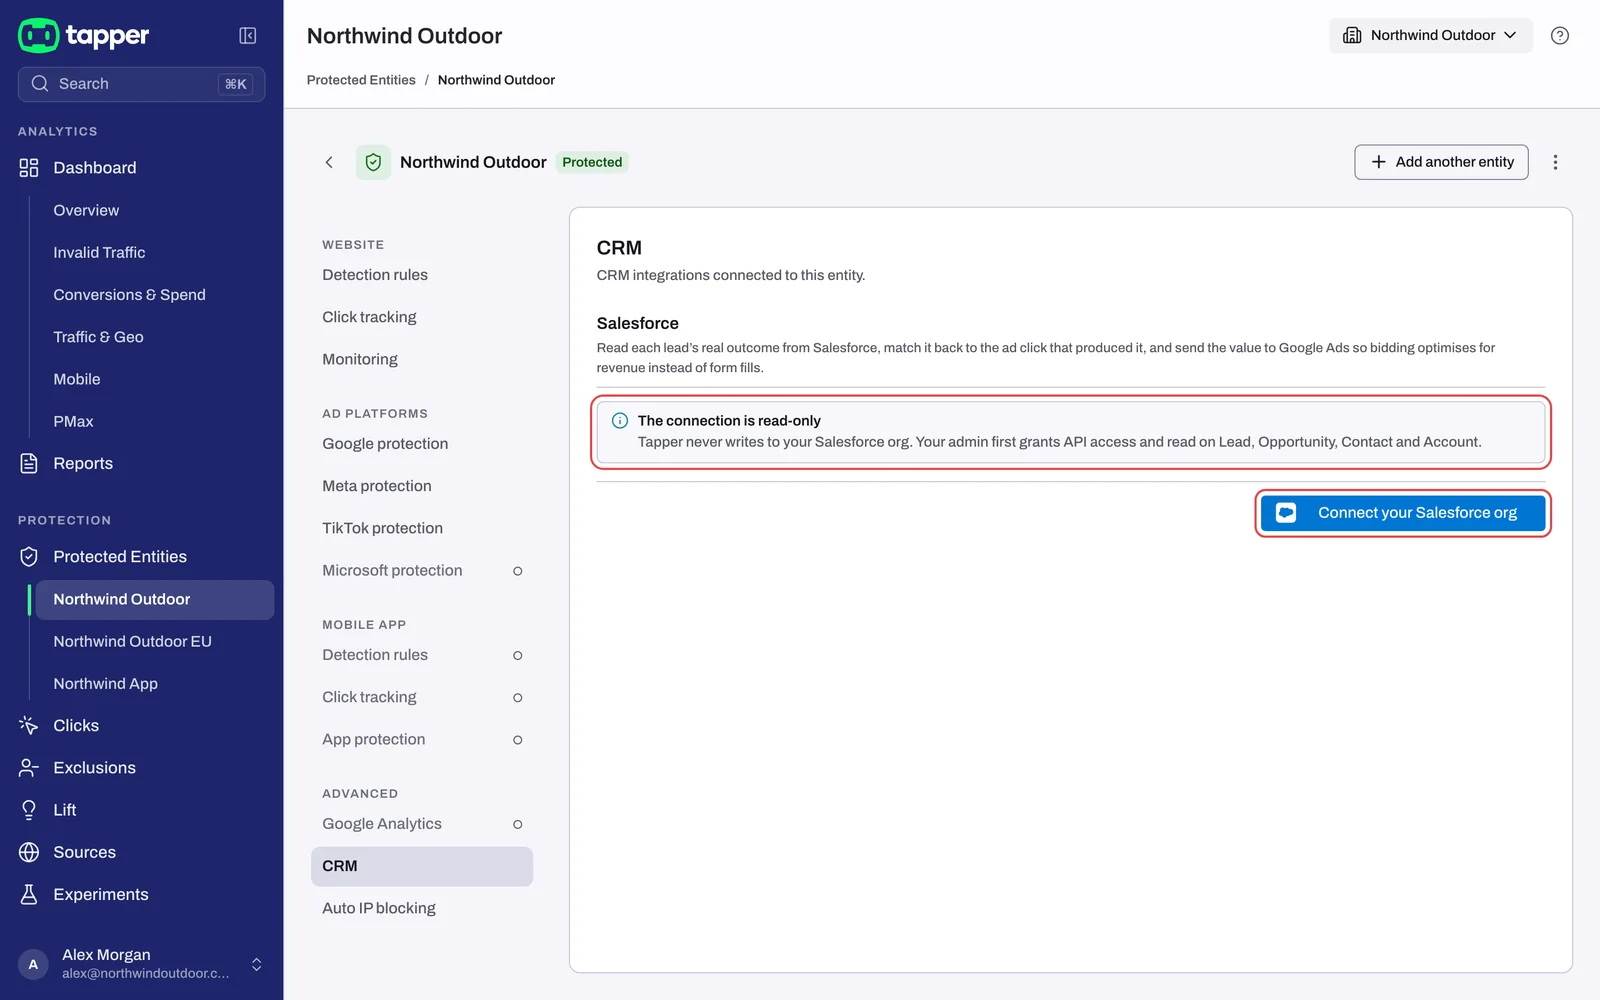Click the Exclusions person icon
Screen dimensions: 1600x1000
[29, 768]
